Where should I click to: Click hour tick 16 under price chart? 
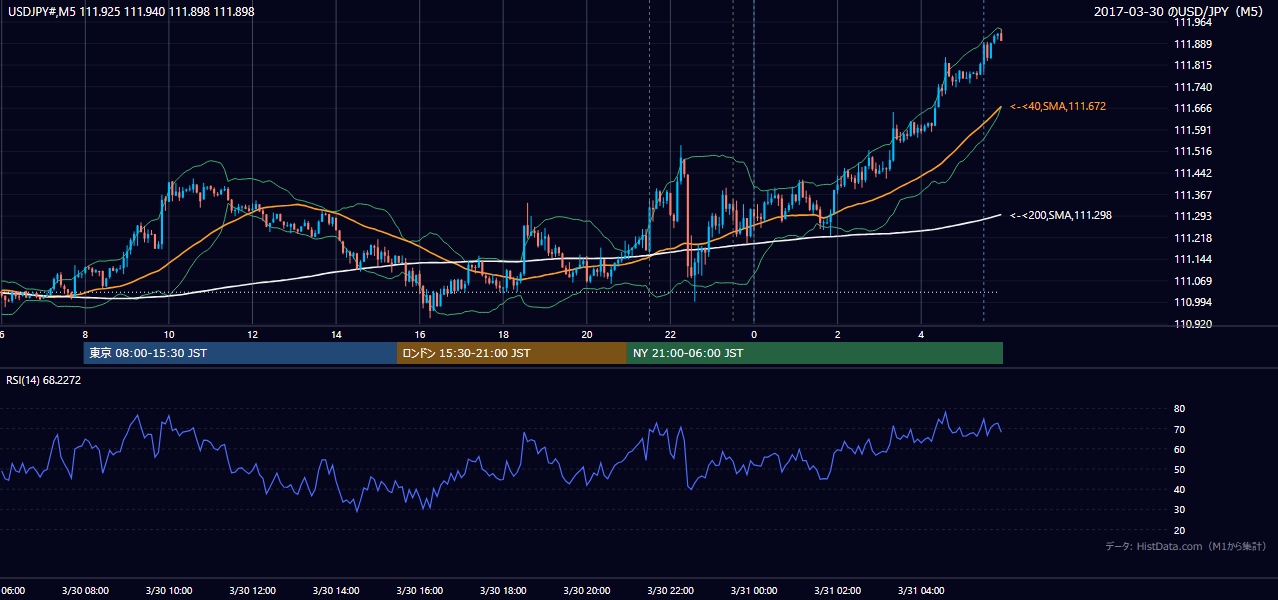[x=420, y=335]
